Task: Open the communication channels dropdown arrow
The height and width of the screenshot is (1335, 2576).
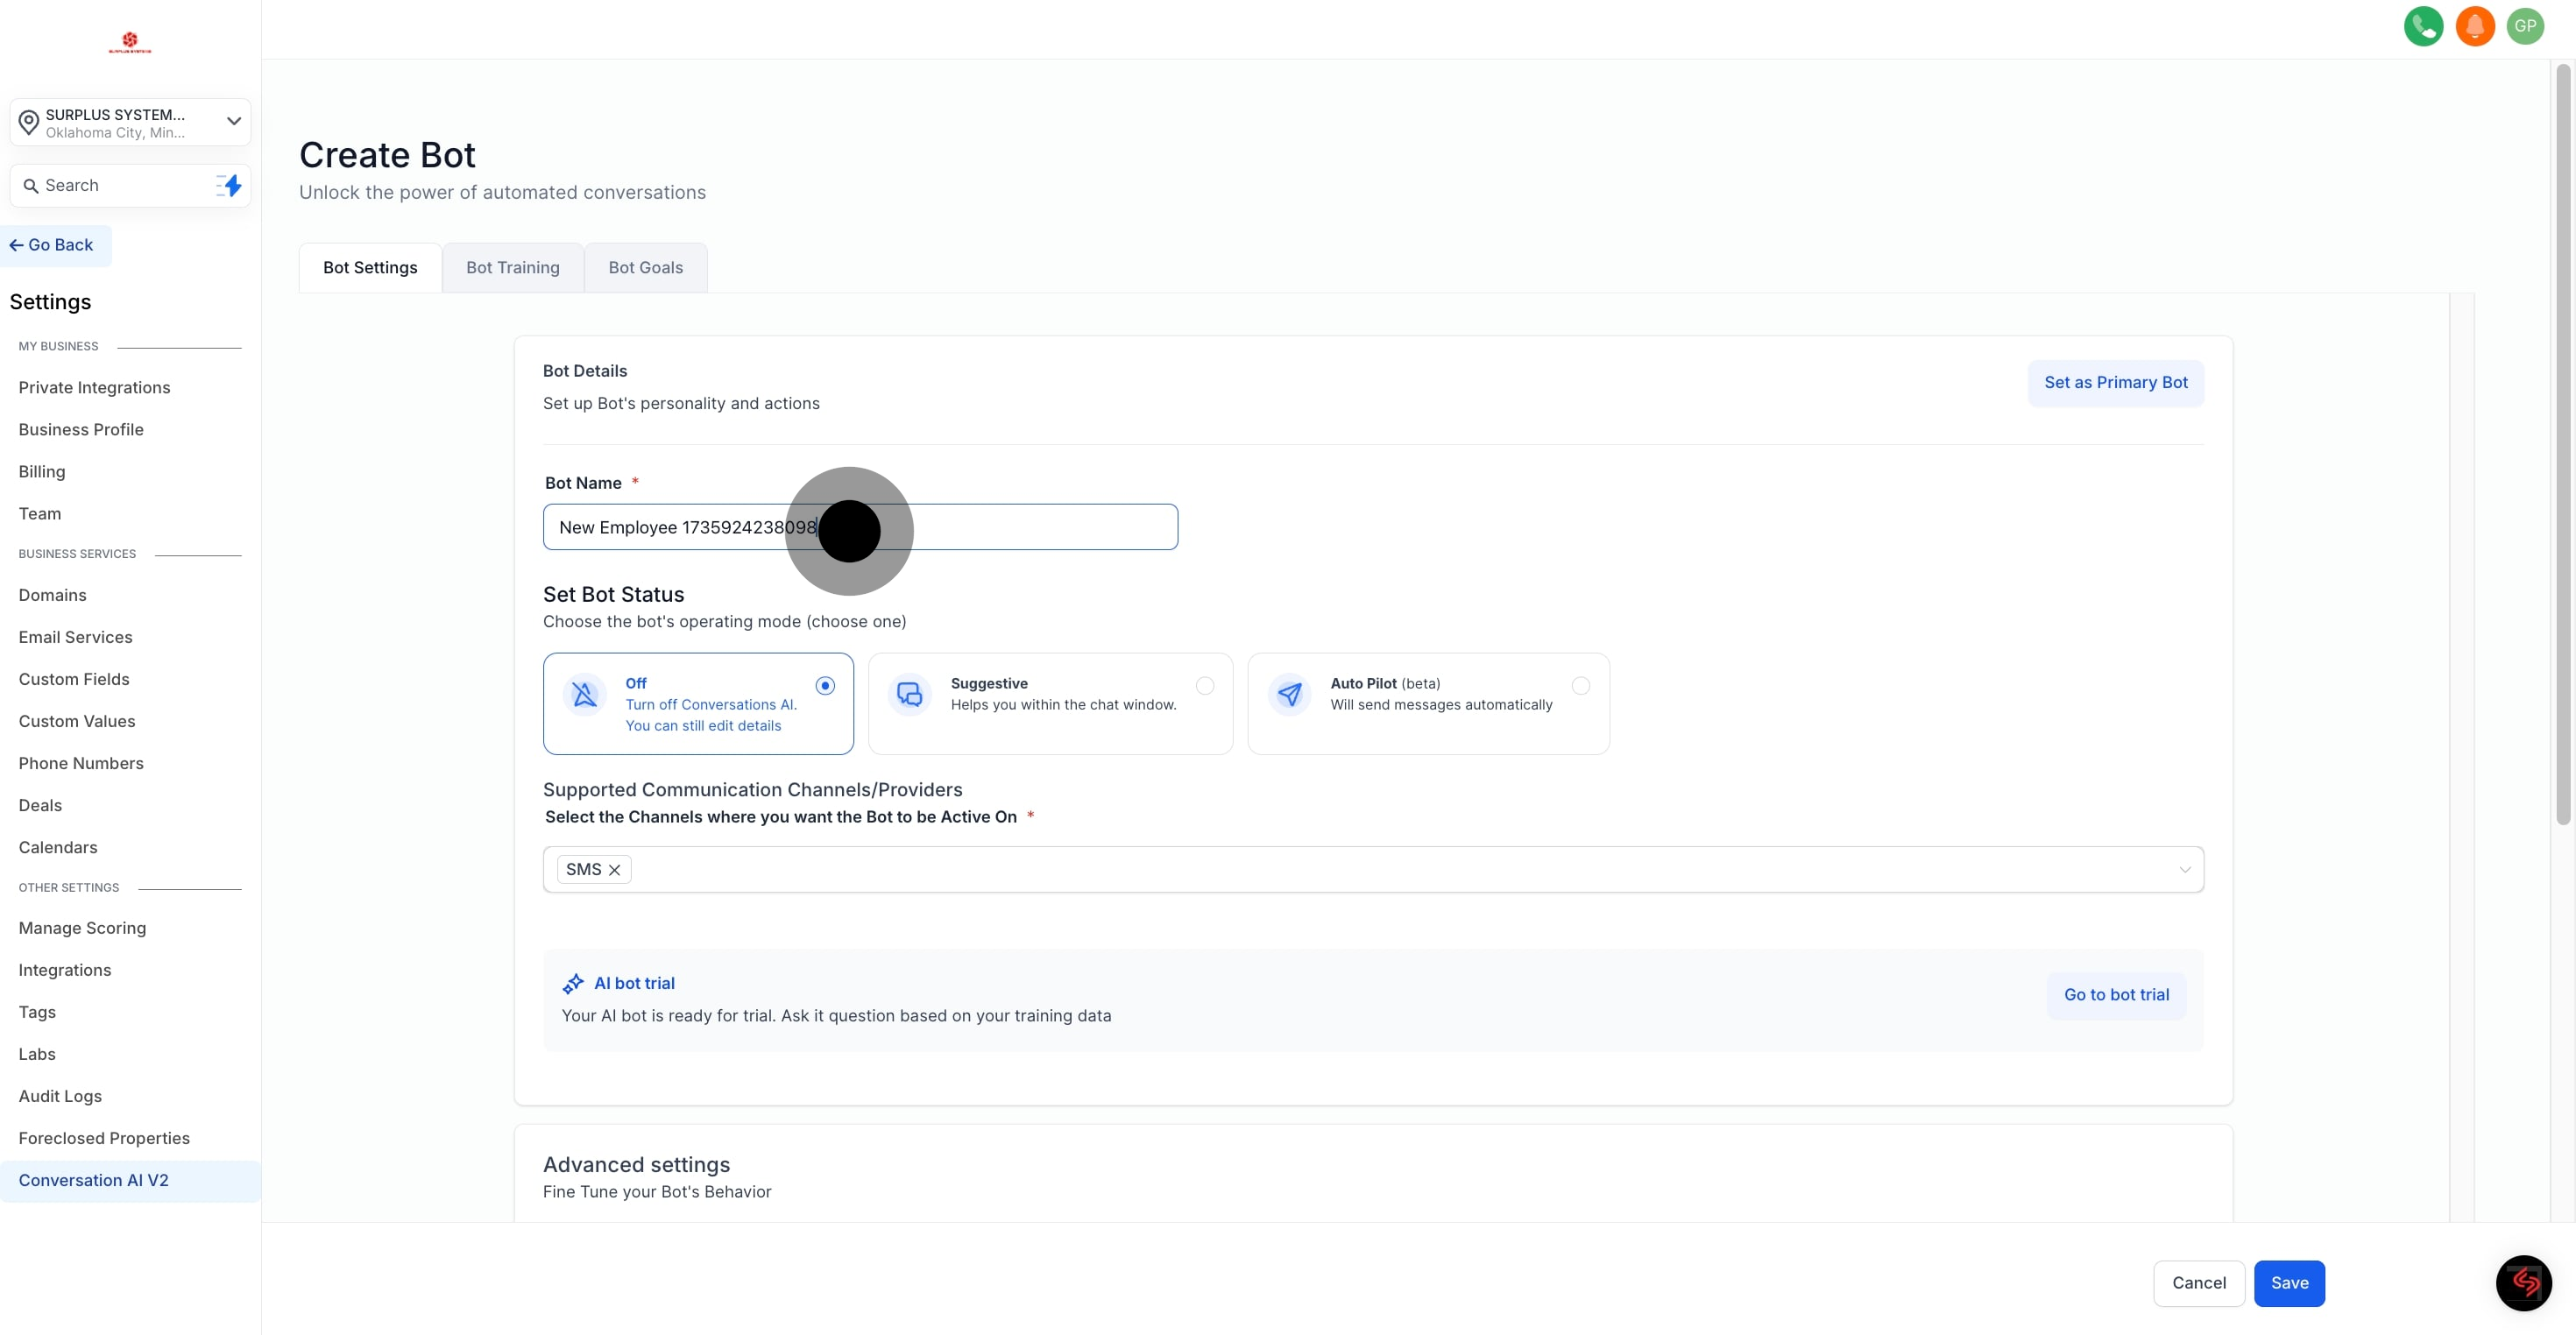Action: click(x=2184, y=870)
